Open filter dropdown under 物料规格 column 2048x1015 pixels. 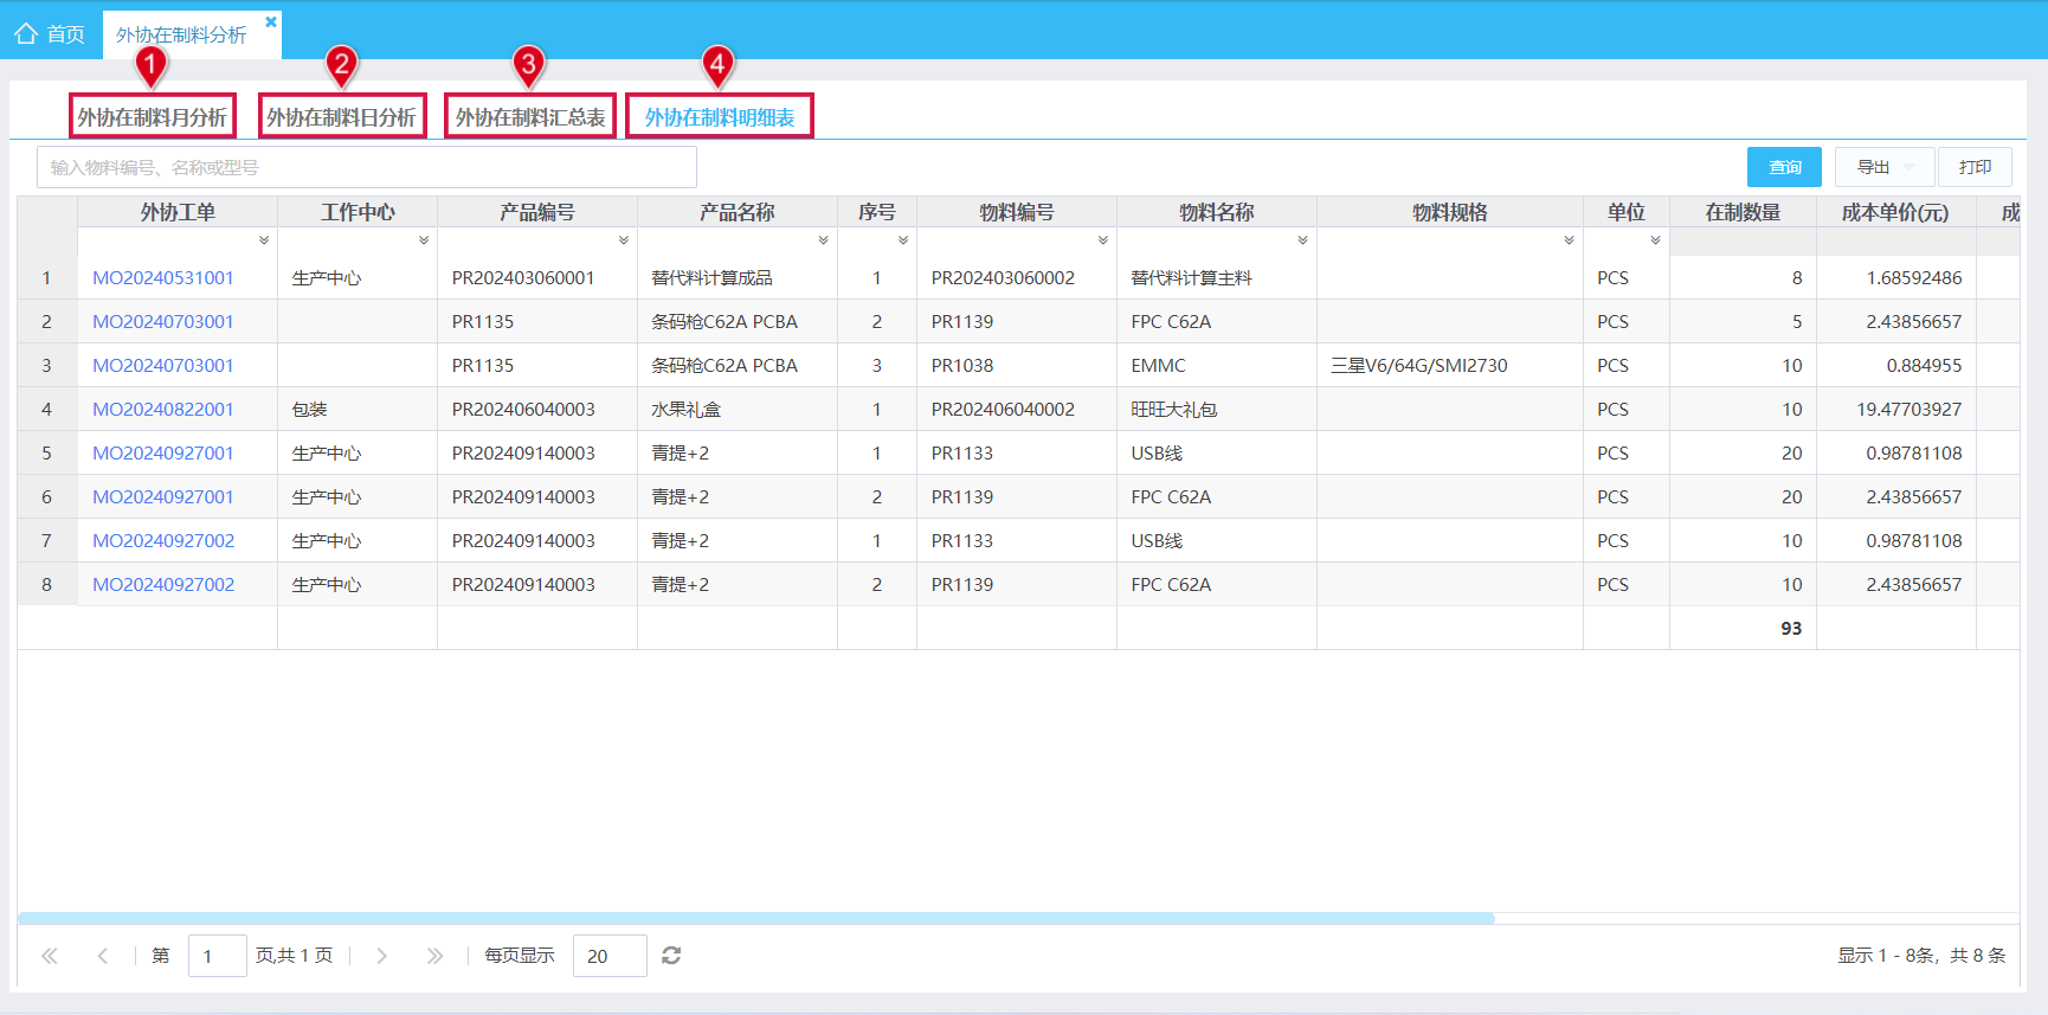click(1569, 240)
